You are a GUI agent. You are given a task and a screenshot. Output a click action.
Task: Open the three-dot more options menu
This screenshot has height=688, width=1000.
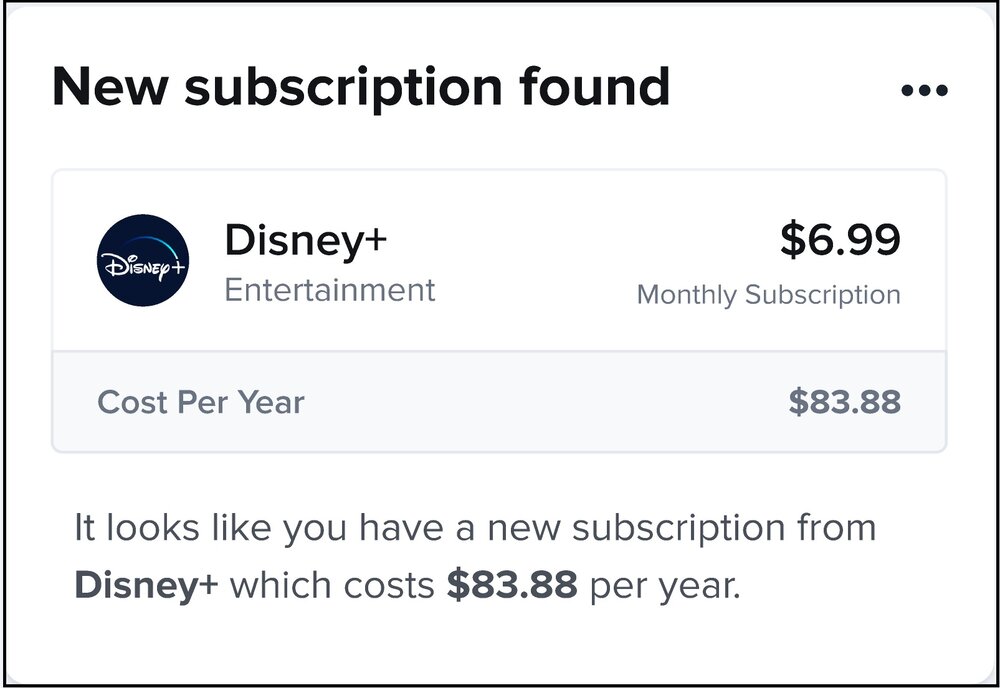(x=924, y=90)
